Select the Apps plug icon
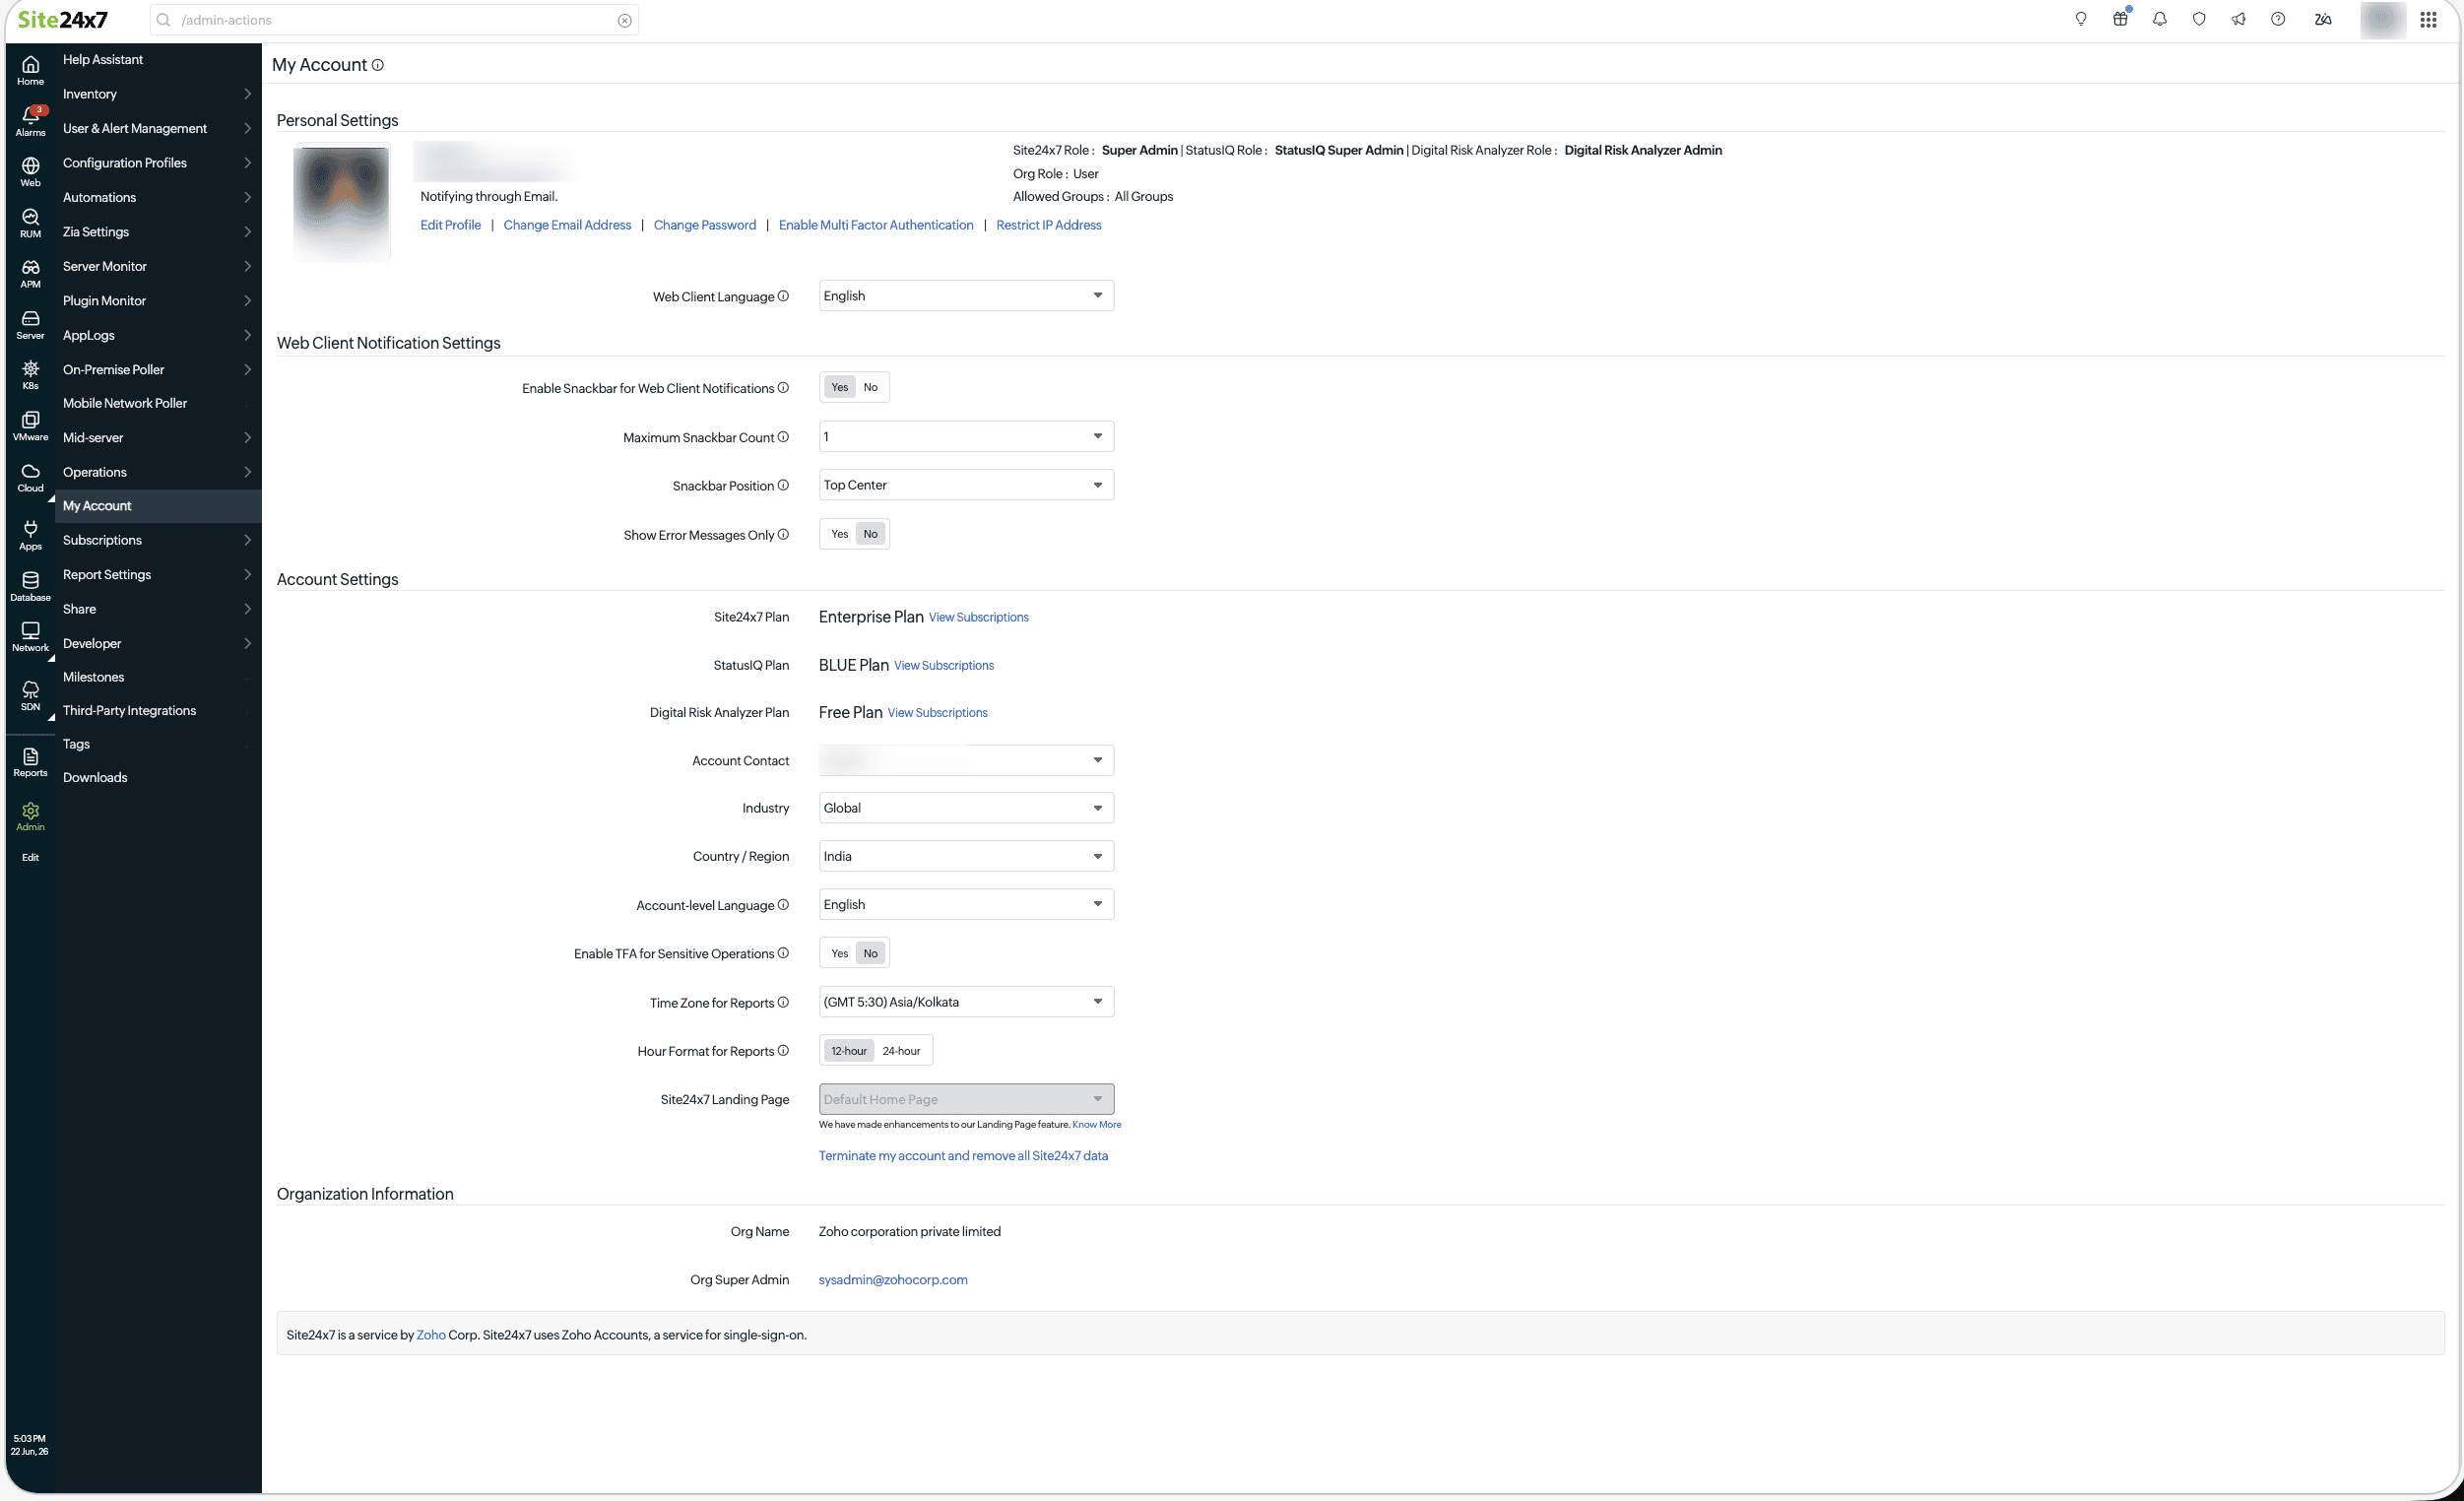Screen dimensions: 2464x1501 tap(30, 536)
